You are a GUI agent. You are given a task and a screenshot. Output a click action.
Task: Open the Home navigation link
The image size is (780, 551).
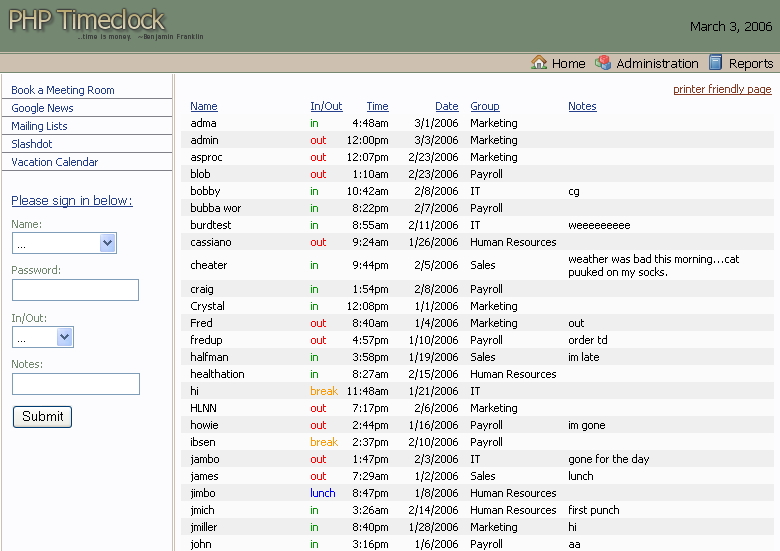(568, 64)
